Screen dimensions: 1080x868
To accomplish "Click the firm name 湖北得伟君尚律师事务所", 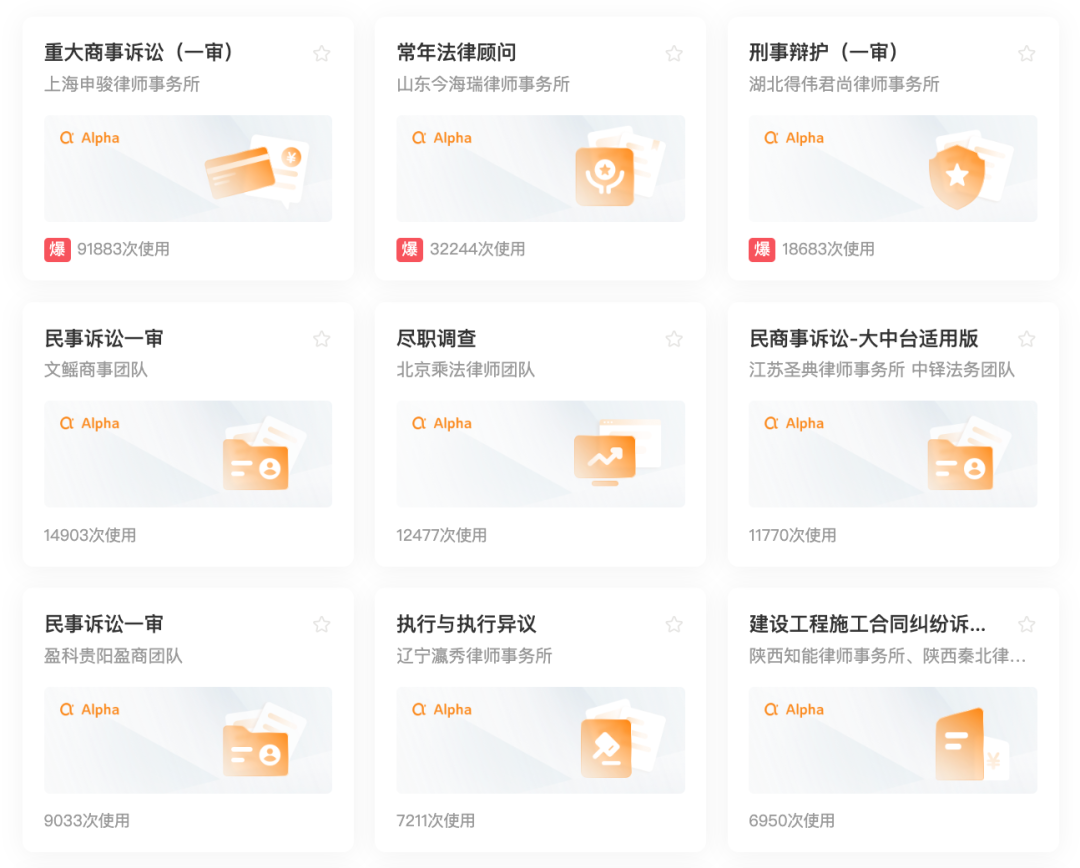I will 844,84.
